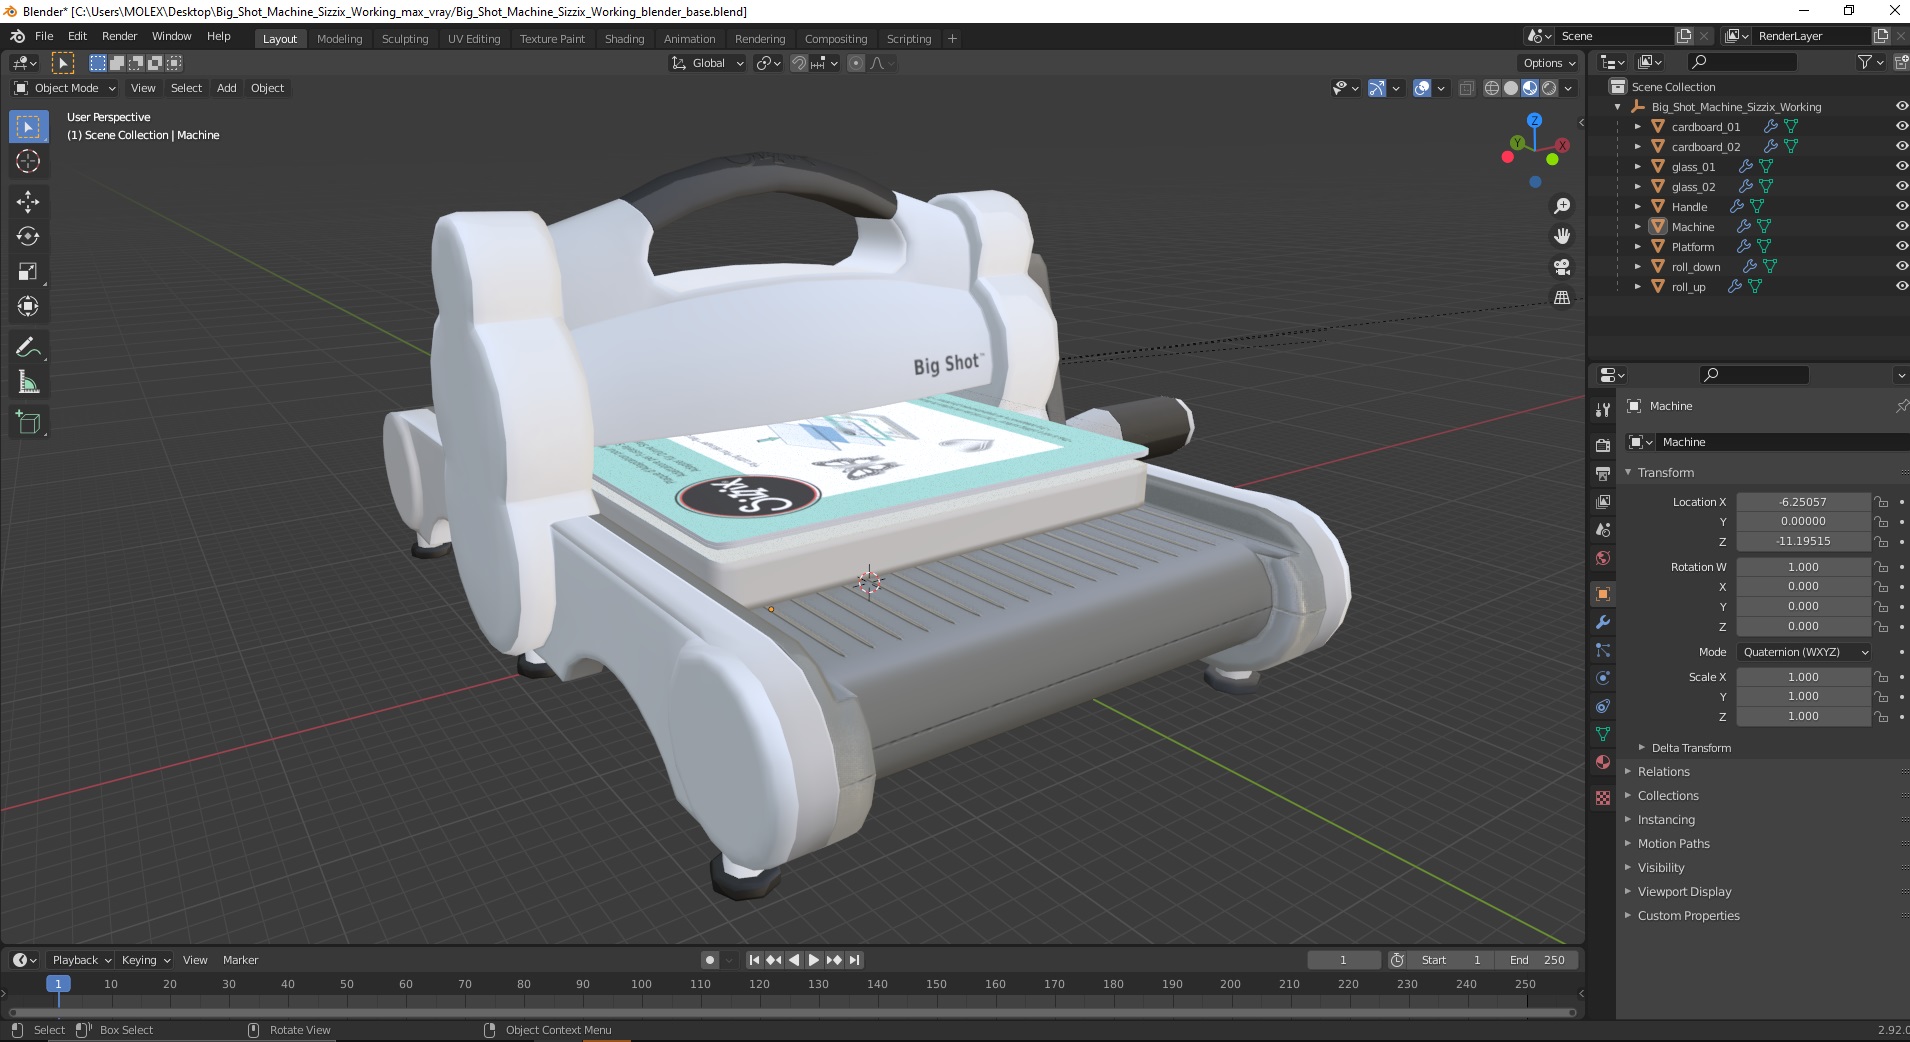Toggle X-ray display in viewport header

1466,88
